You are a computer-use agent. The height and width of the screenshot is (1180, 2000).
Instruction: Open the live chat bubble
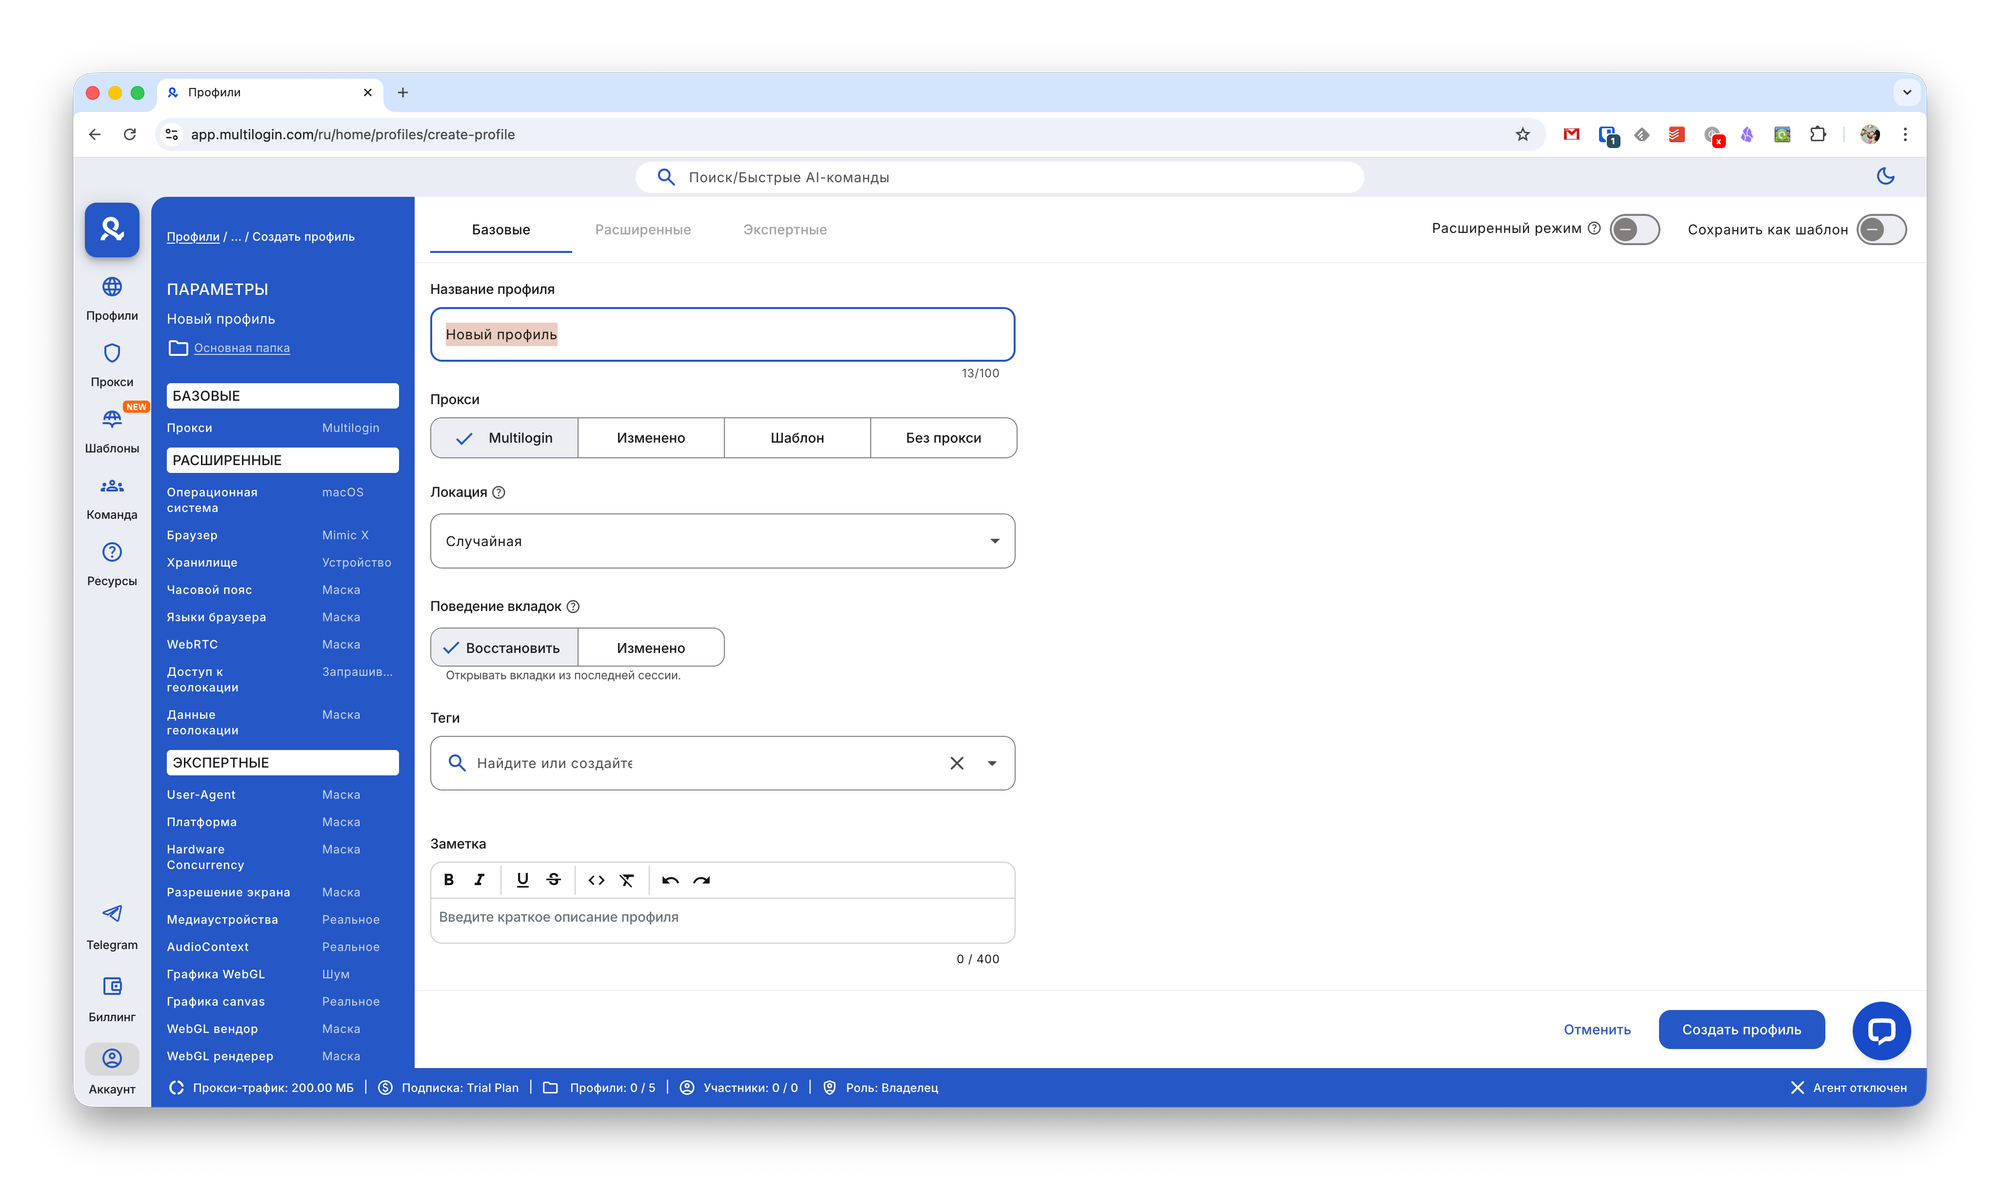click(x=1881, y=1030)
